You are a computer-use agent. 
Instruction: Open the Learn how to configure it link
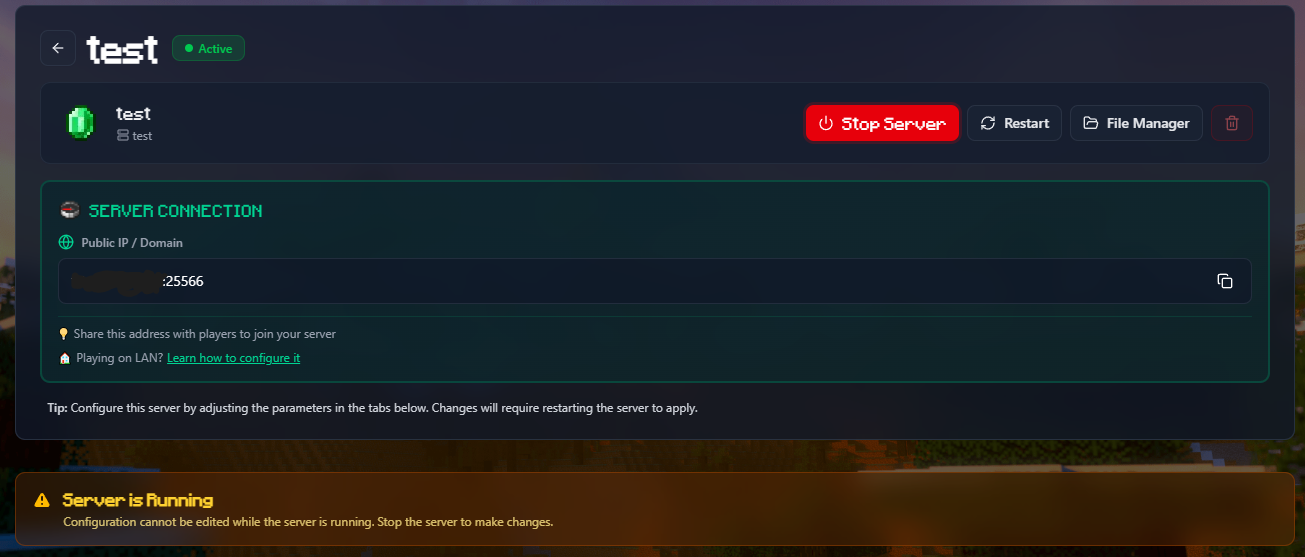coord(233,358)
